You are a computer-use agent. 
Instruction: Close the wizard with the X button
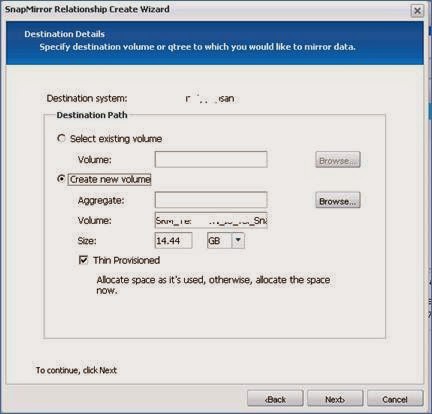(x=417, y=11)
